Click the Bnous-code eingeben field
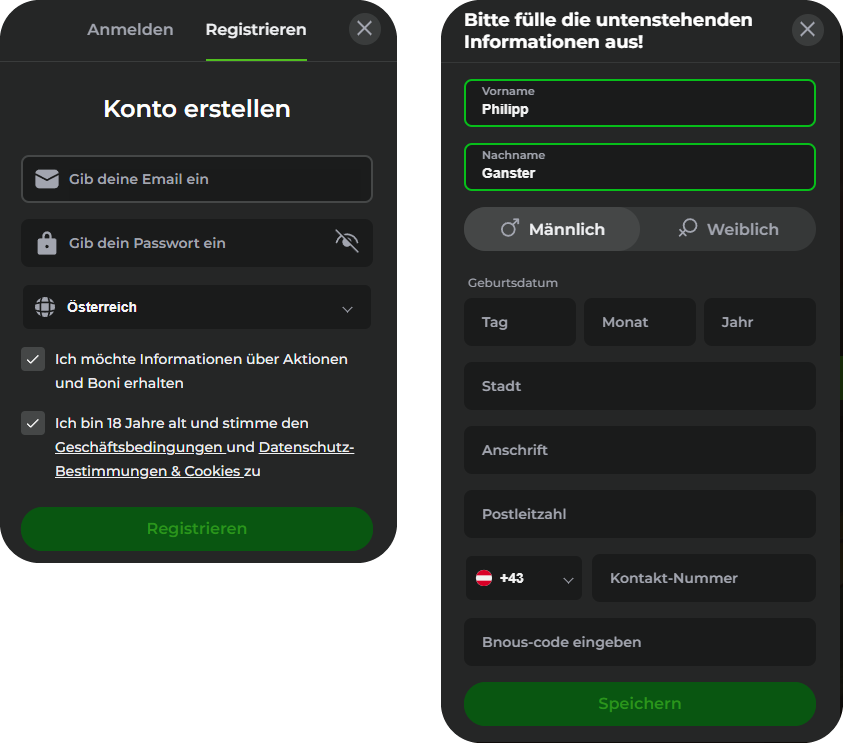843x743 pixels. [639, 642]
